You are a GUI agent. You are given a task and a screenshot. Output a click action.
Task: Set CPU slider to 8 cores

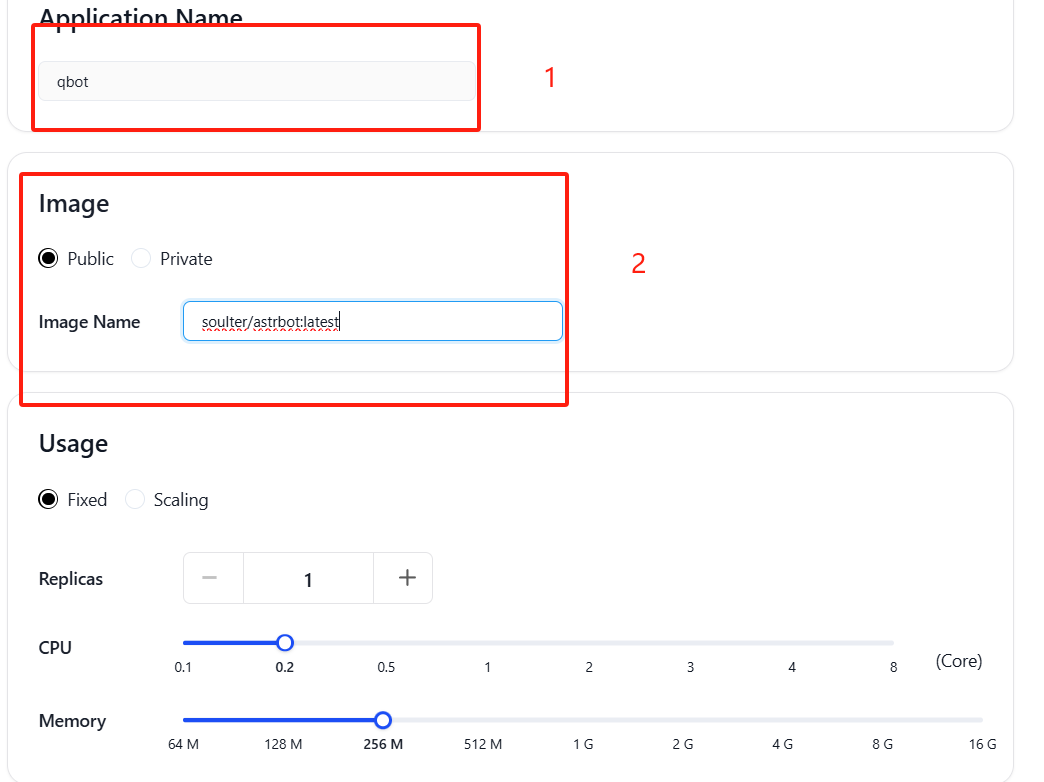(x=893, y=643)
